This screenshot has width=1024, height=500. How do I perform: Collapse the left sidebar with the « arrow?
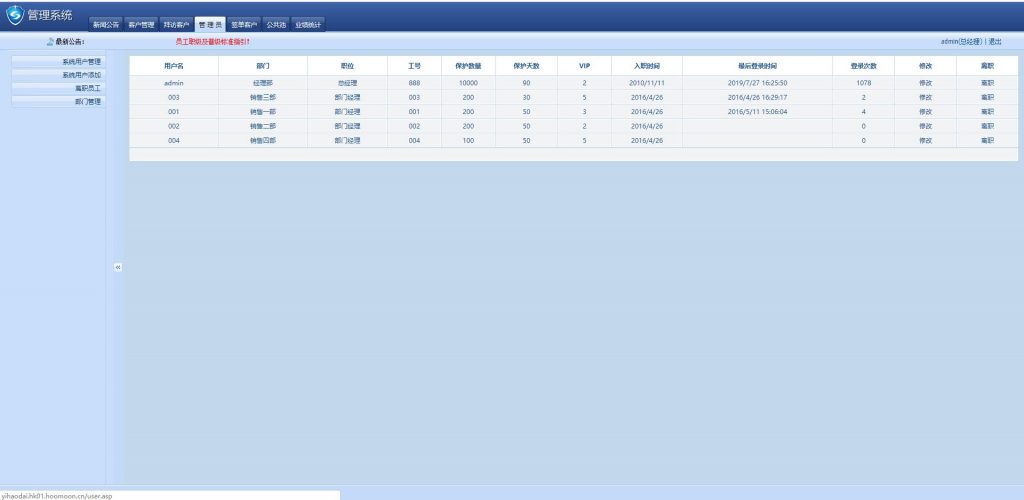tap(117, 267)
